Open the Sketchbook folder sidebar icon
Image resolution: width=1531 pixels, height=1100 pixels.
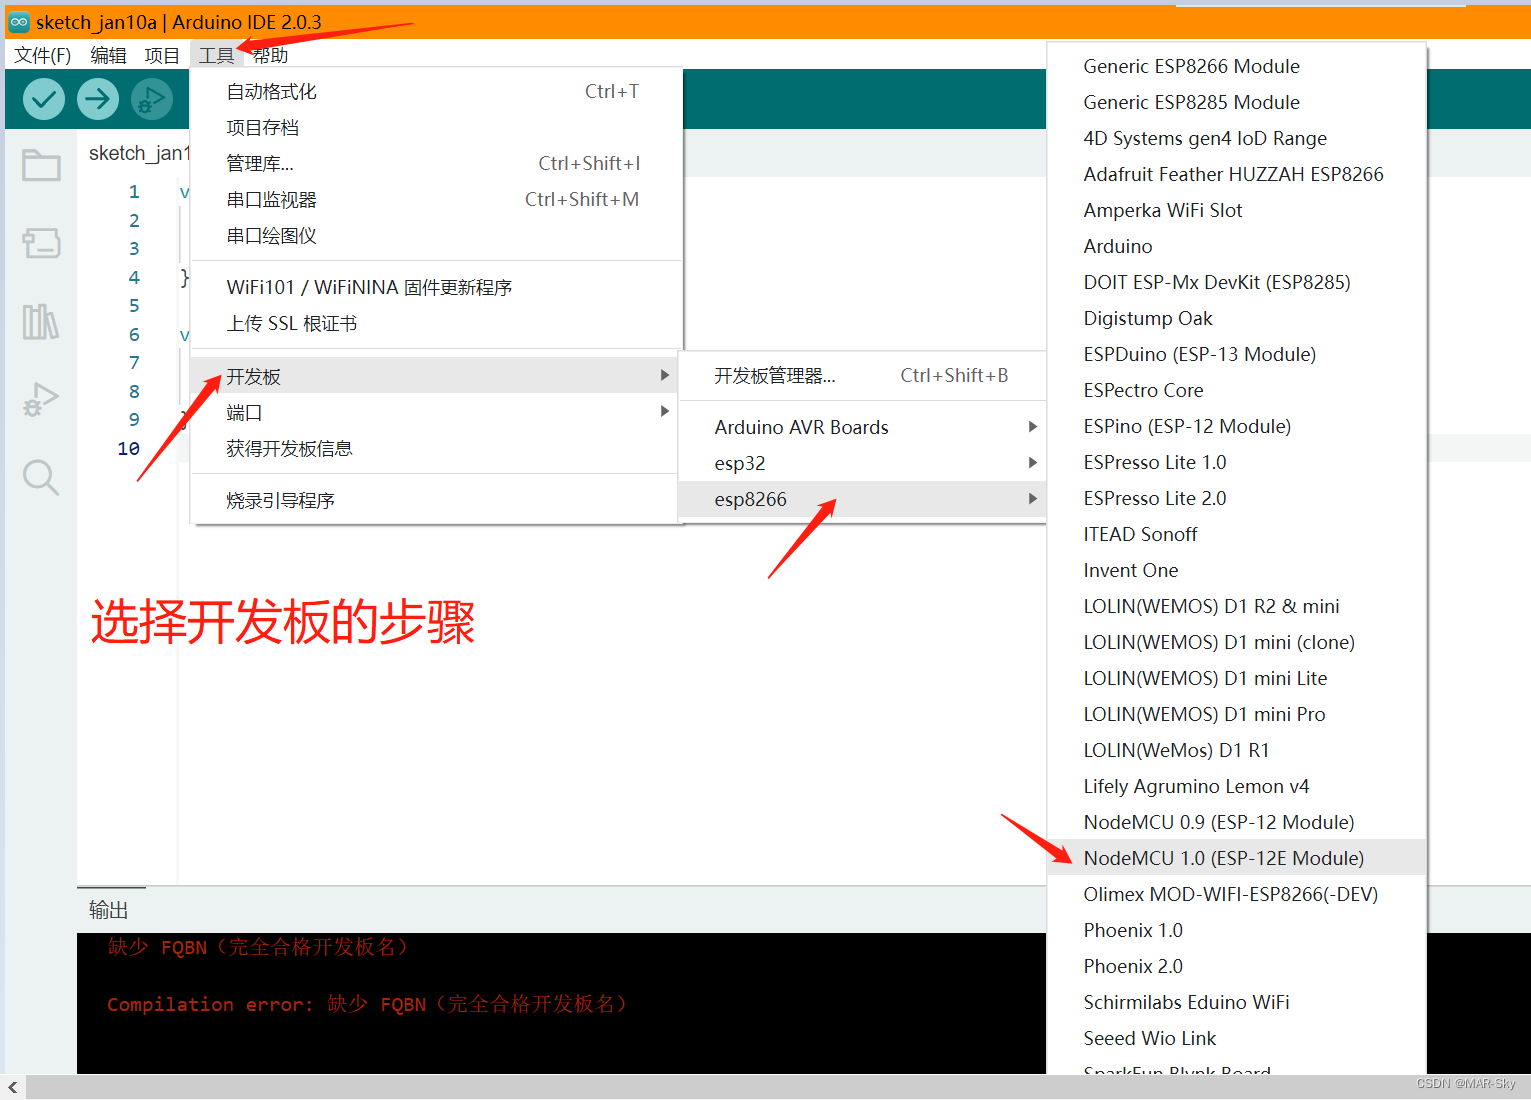(41, 165)
